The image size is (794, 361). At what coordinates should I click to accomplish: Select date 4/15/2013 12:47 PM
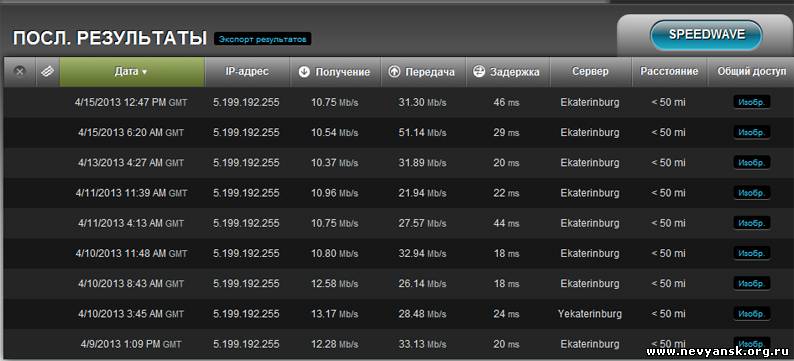tap(131, 102)
